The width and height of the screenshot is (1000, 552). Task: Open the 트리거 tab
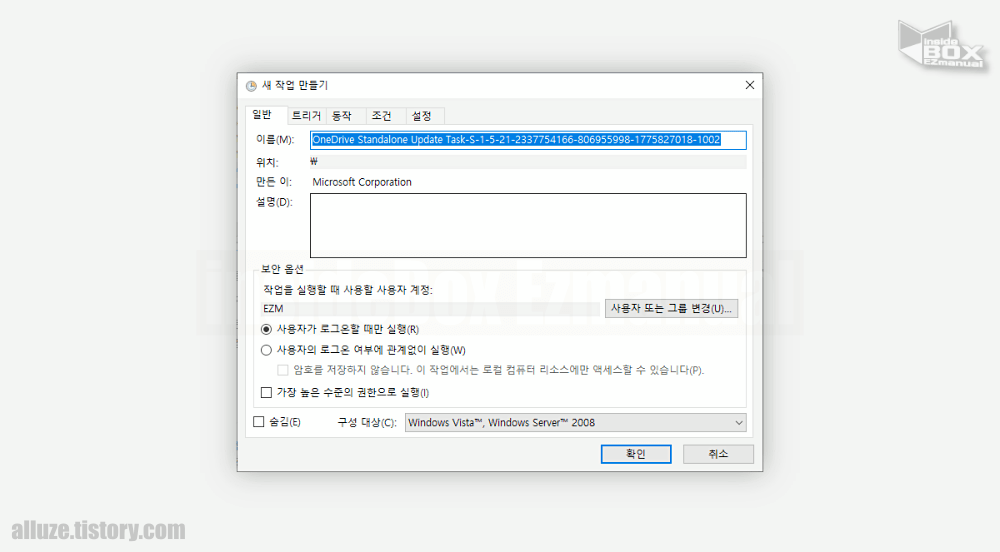tap(306, 116)
